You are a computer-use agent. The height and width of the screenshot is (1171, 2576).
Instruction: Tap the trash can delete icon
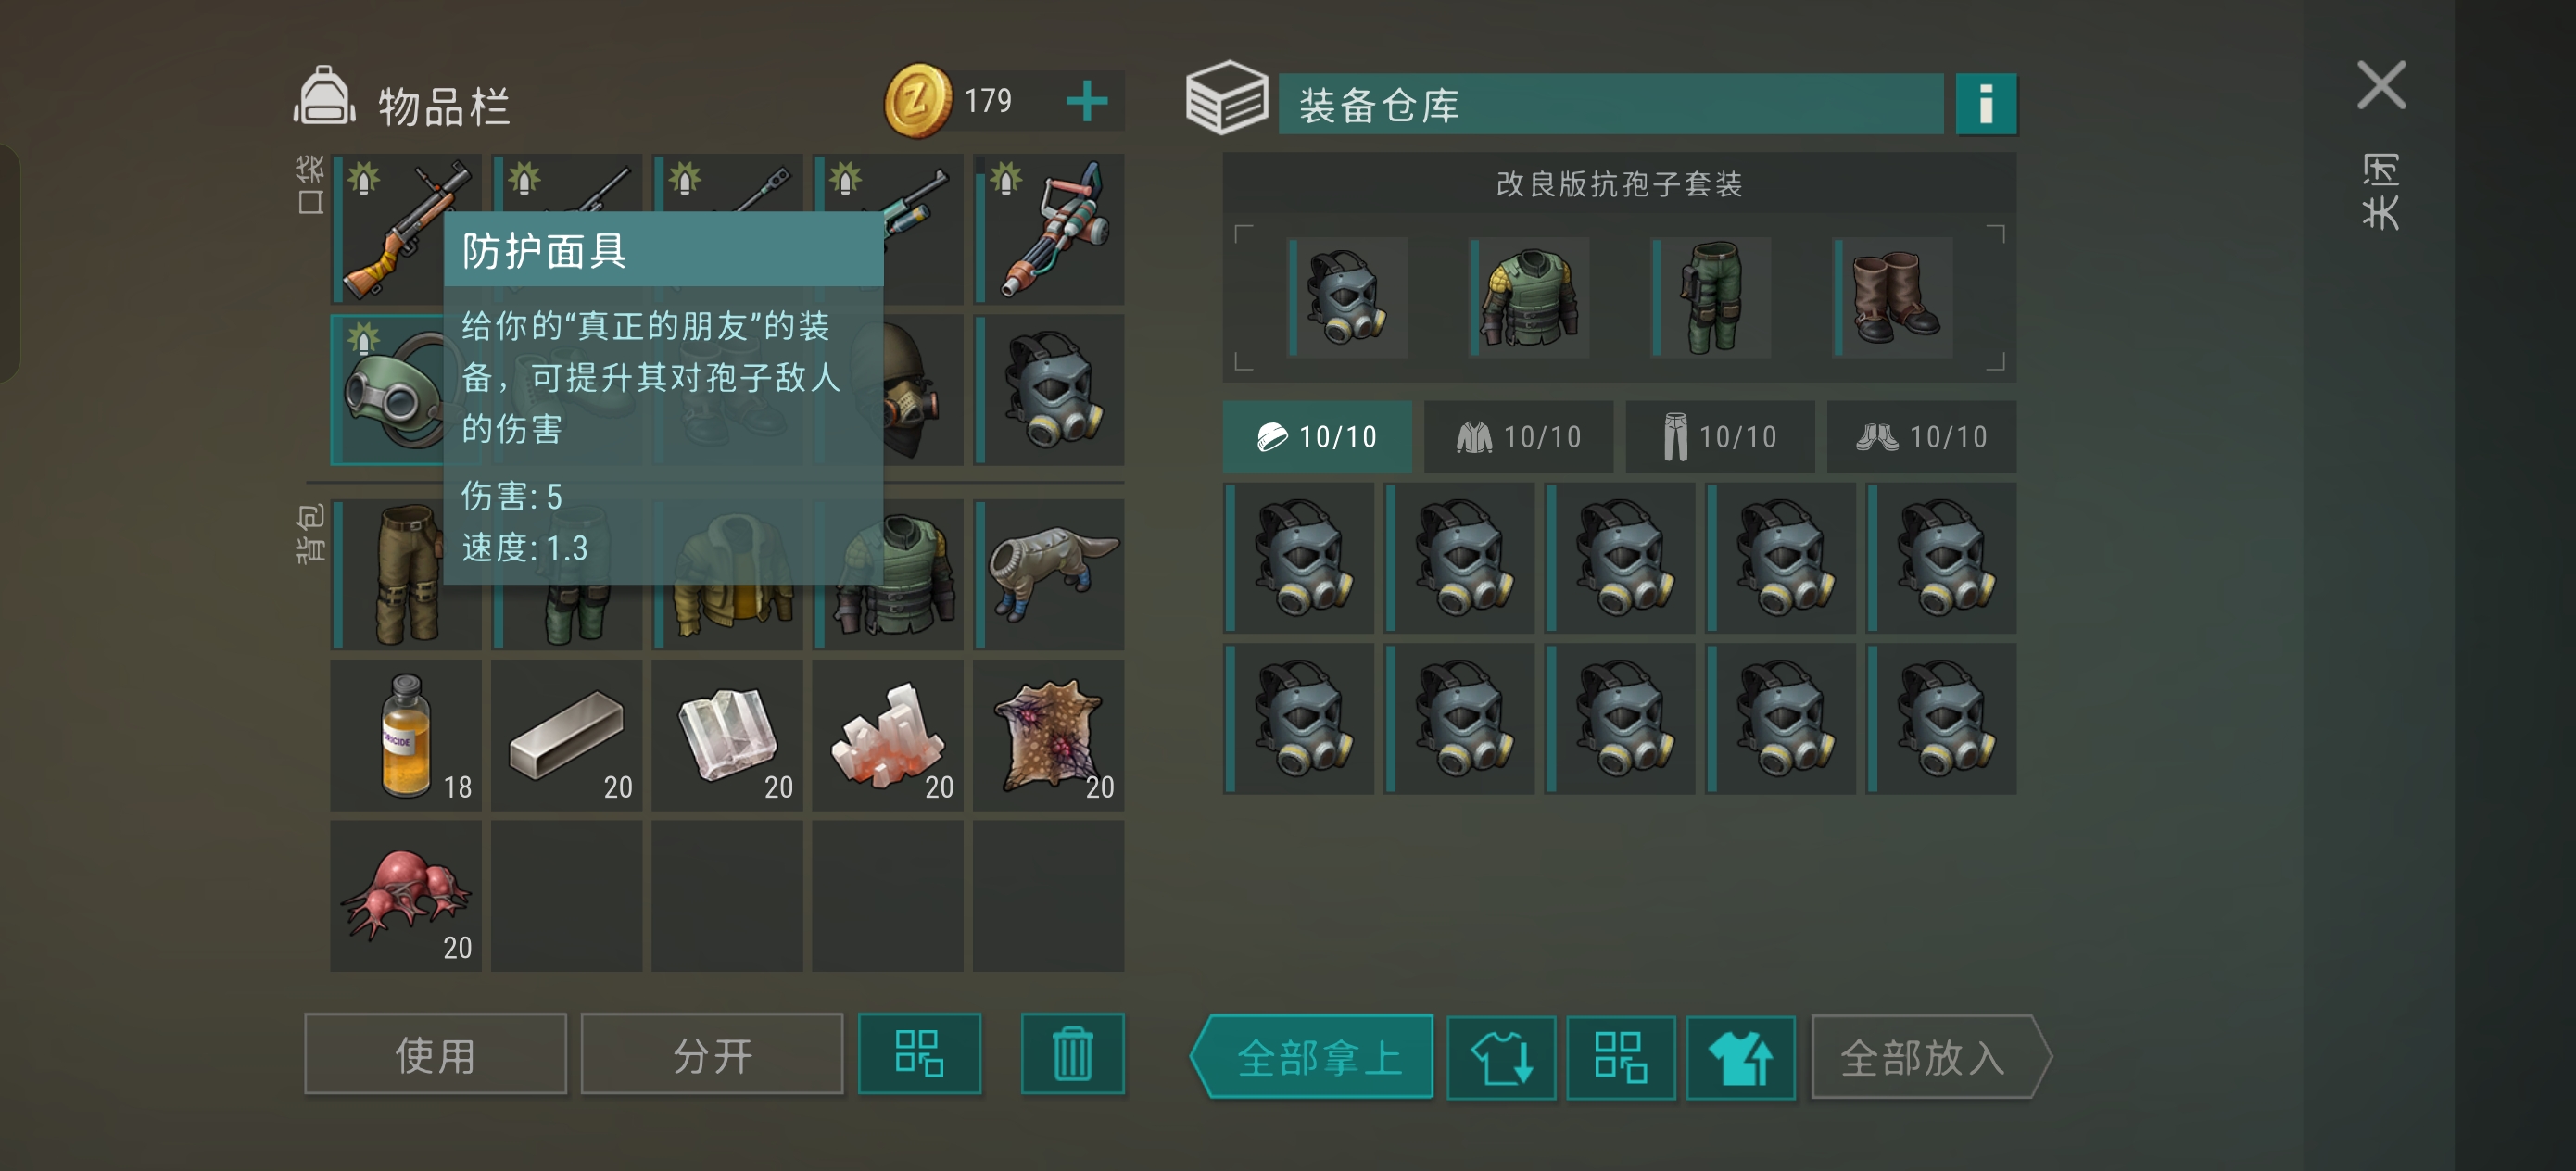[1072, 1054]
